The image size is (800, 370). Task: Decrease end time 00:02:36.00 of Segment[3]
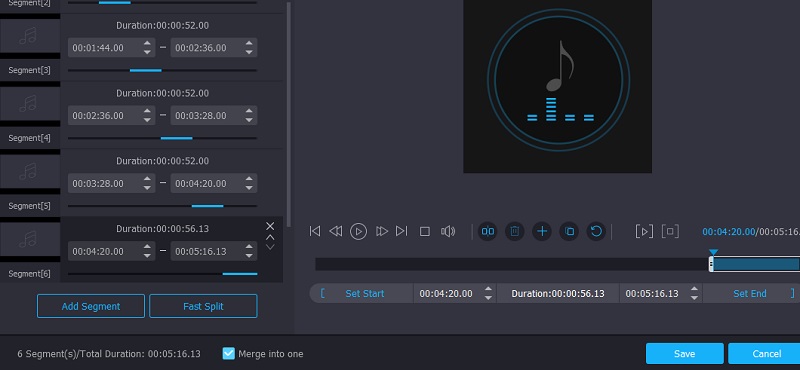[249, 52]
